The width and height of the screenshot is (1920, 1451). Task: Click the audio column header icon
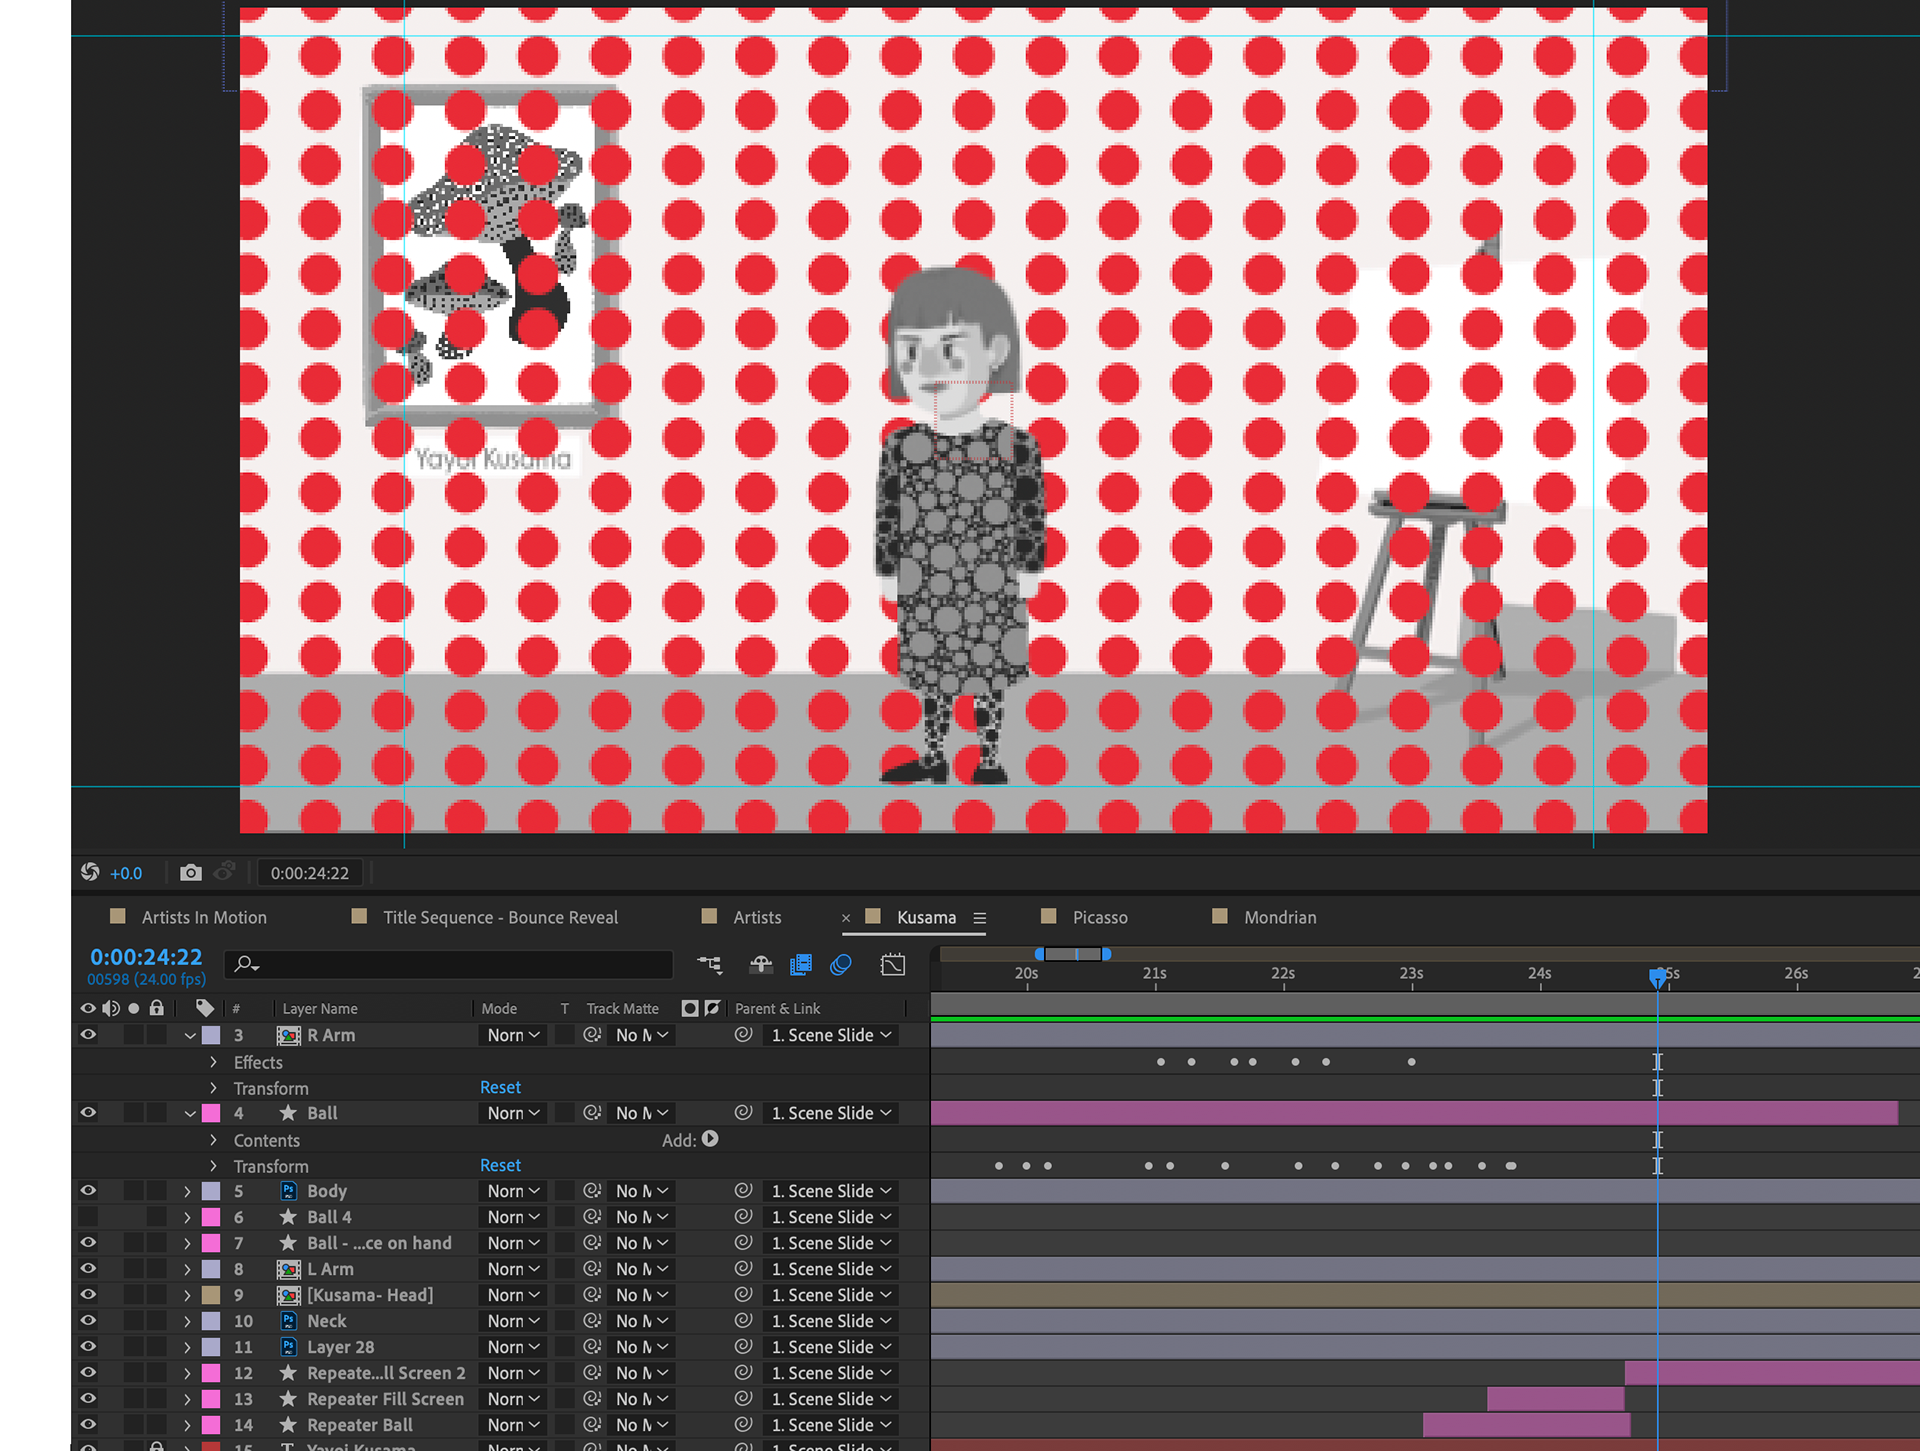coord(111,1008)
